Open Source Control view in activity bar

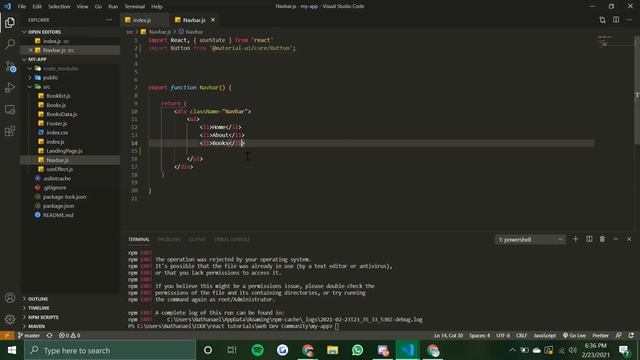(10, 66)
